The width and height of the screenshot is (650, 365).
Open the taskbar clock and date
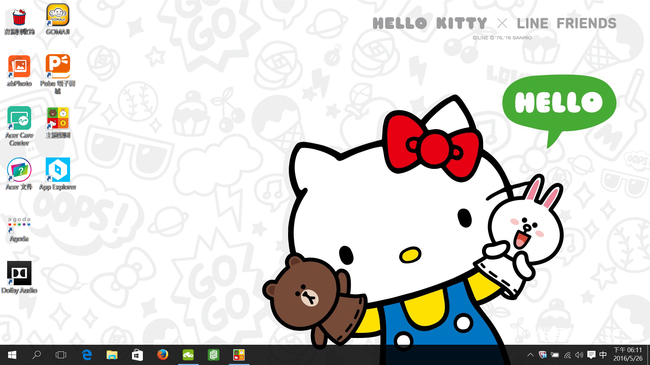coord(628,355)
